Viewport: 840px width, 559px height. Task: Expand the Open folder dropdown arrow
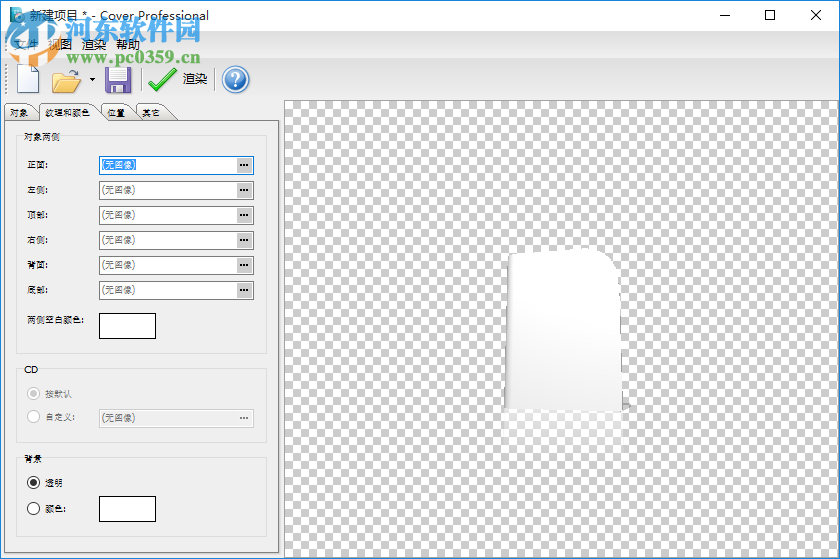coord(92,79)
